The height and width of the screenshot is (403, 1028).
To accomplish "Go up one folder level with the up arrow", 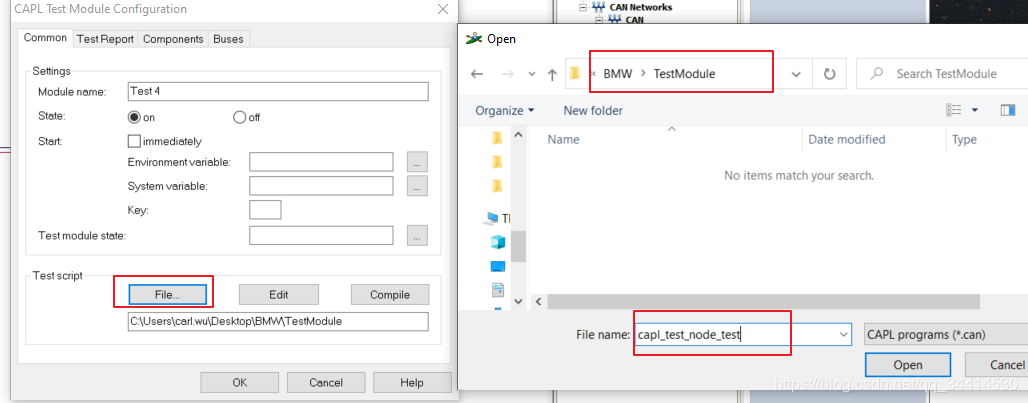I will click(x=552, y=74).
